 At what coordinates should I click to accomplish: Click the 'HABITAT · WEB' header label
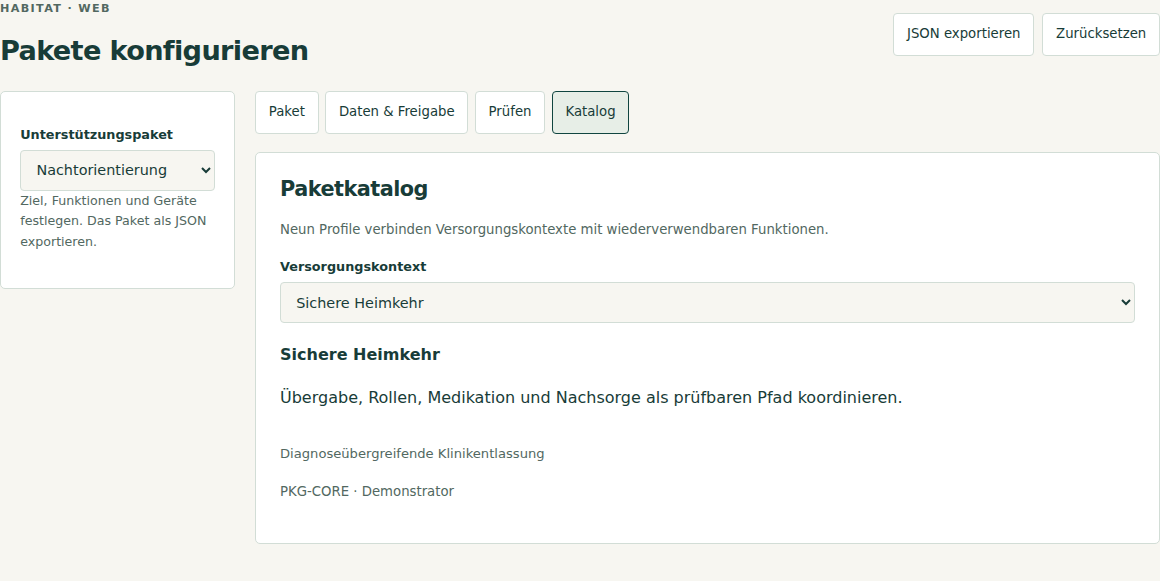55,9
